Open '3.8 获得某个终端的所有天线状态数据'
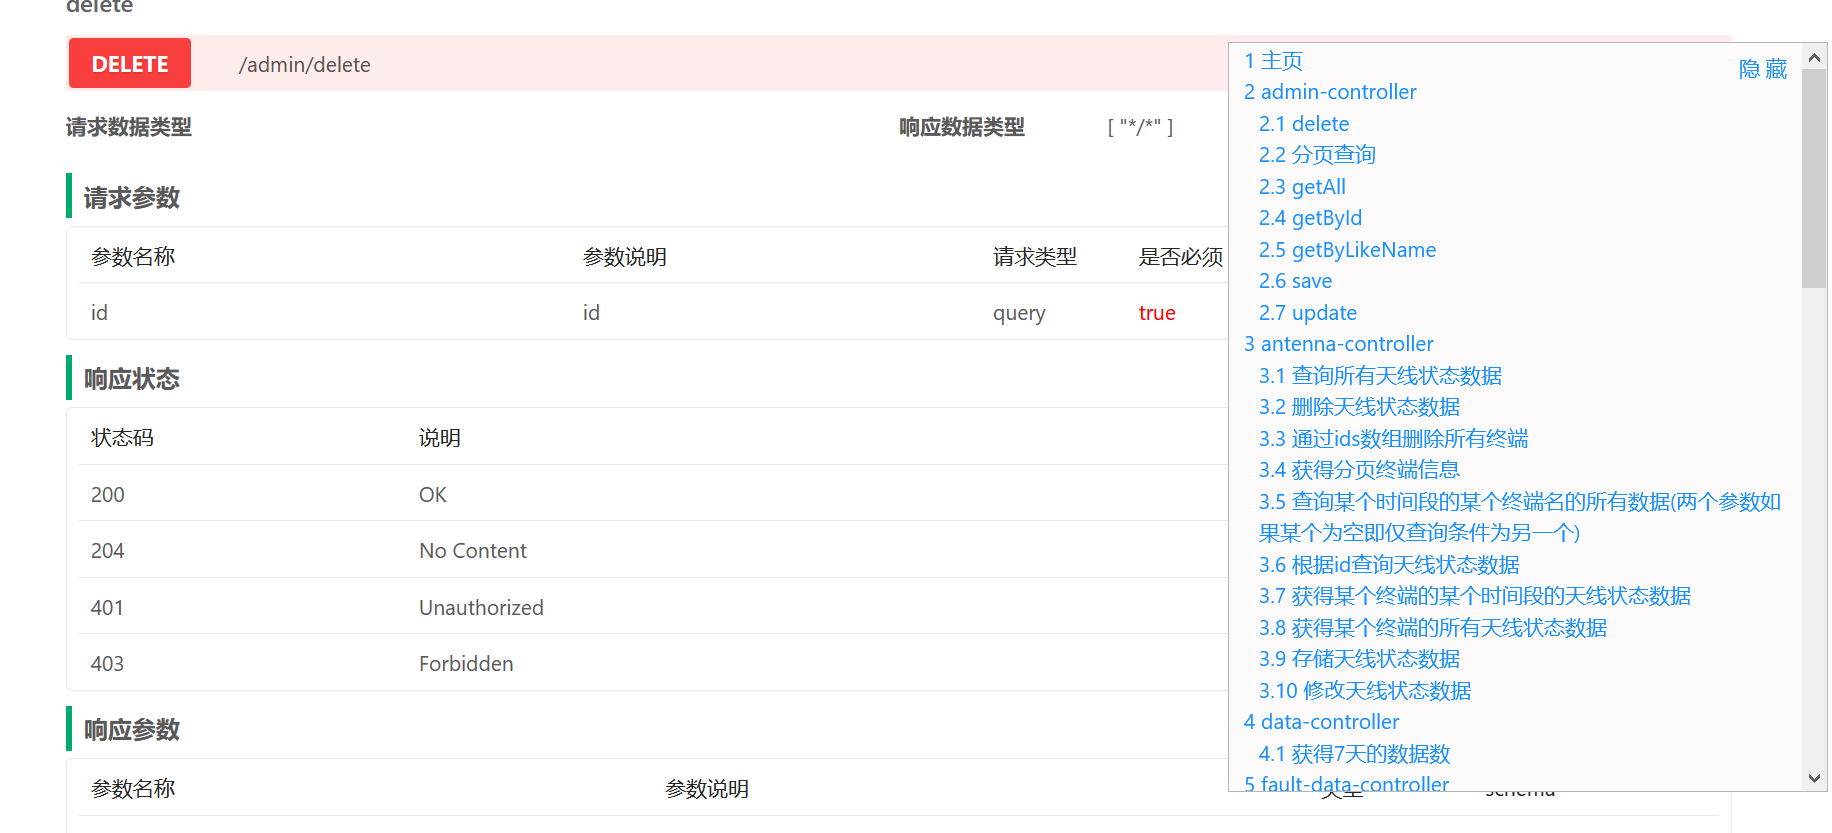This screenshot has width=1832, height=833. coord(1433,628)
